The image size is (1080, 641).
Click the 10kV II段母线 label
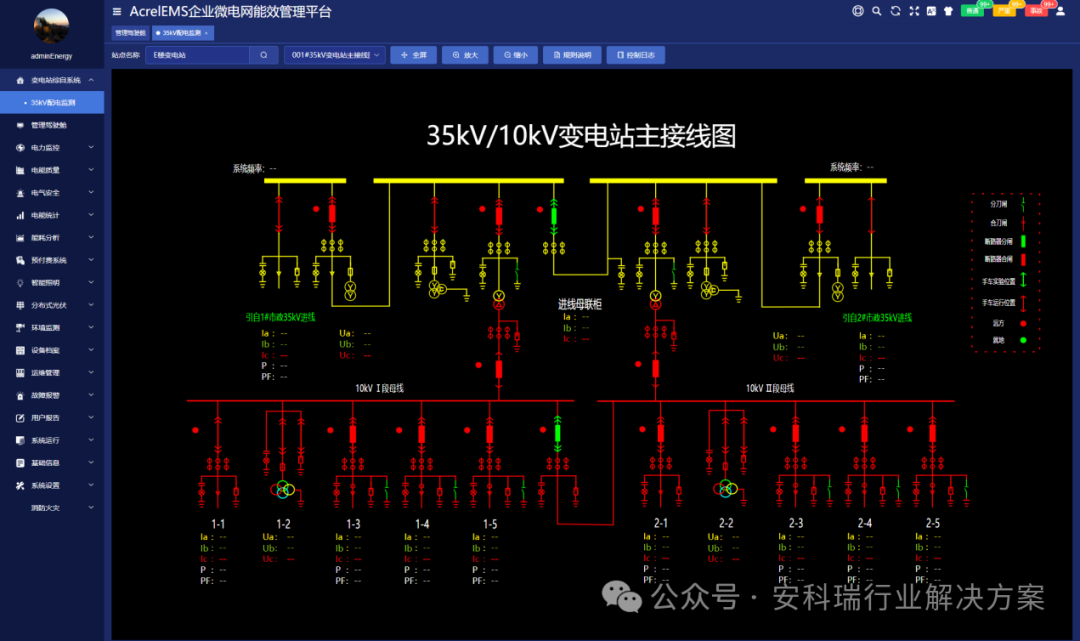pos(770,388)
